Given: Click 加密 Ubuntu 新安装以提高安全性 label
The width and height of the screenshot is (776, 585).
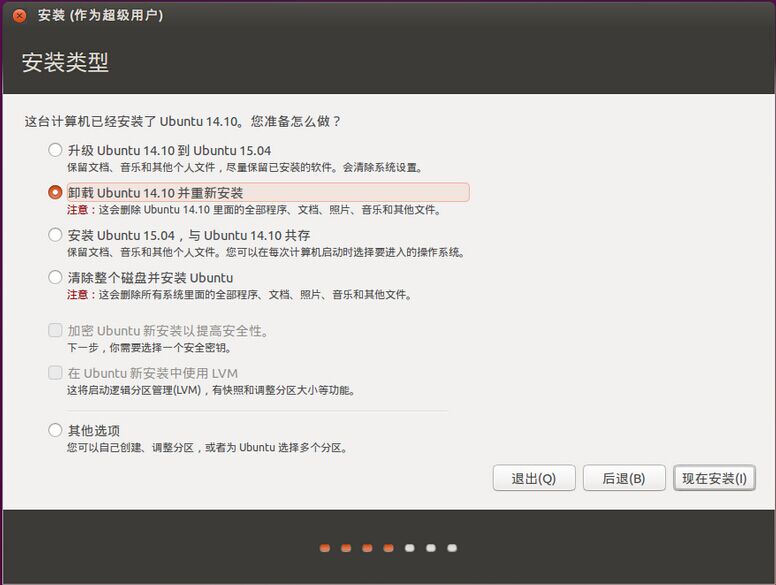Looking at the screenshot, I should tap(168, 331).
